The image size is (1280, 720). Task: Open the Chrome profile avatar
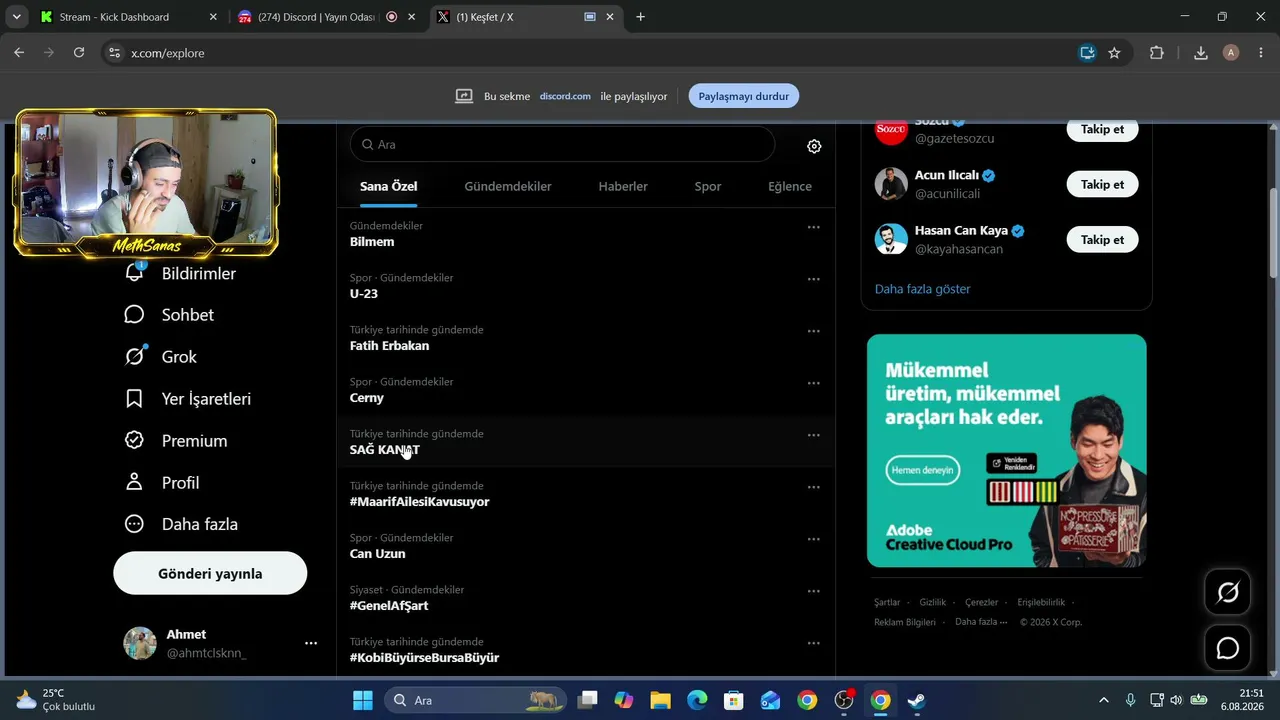coord(1231,53)
